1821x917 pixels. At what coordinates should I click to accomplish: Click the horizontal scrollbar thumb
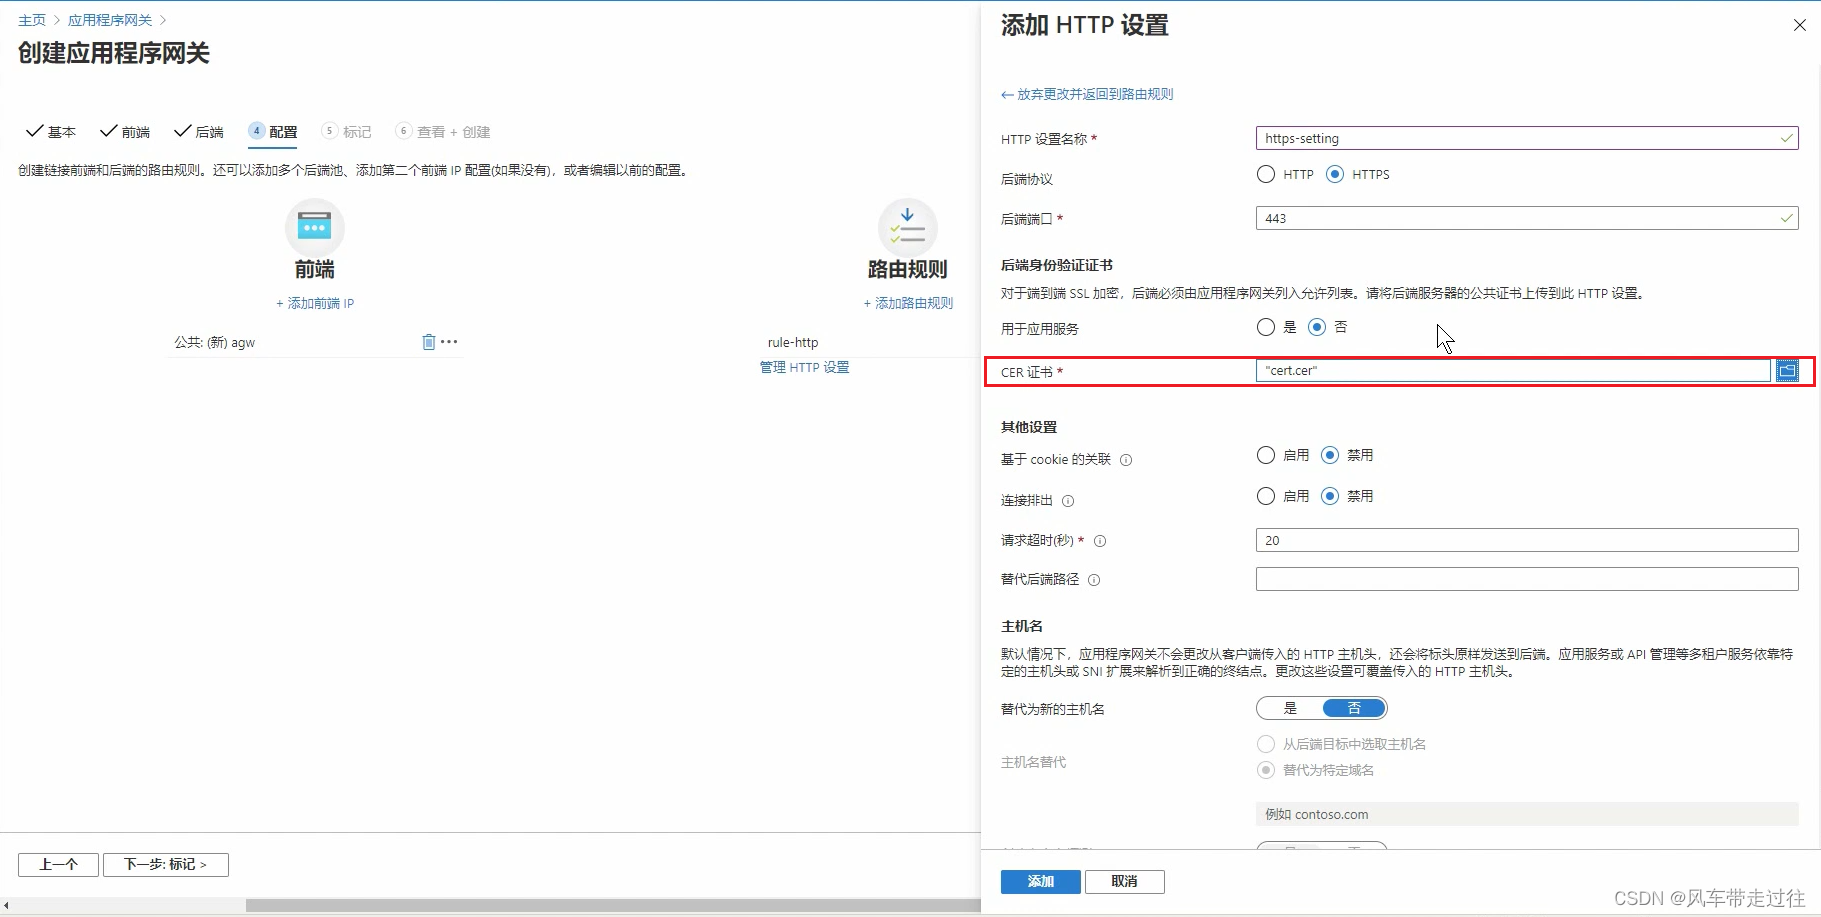click(x=613, y=905)
